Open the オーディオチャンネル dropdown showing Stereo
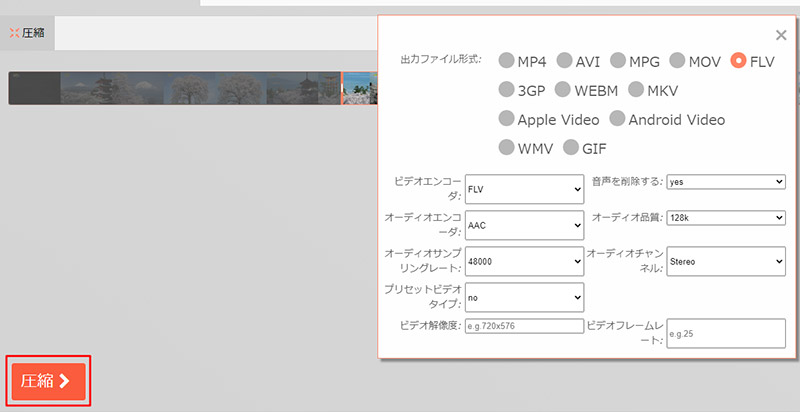The width and height of the screenshot is (800, 412). click(726, 262)
